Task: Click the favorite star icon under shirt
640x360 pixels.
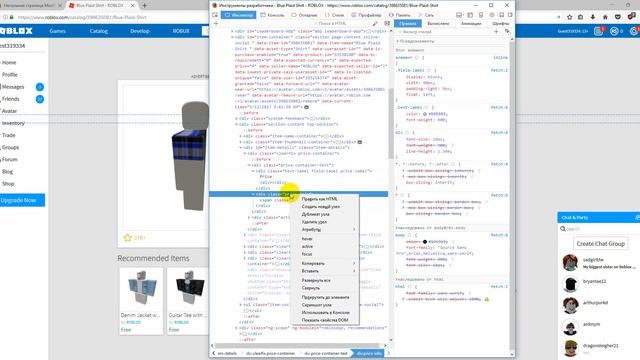Action: pyautogui.click(x=127, y=238)
